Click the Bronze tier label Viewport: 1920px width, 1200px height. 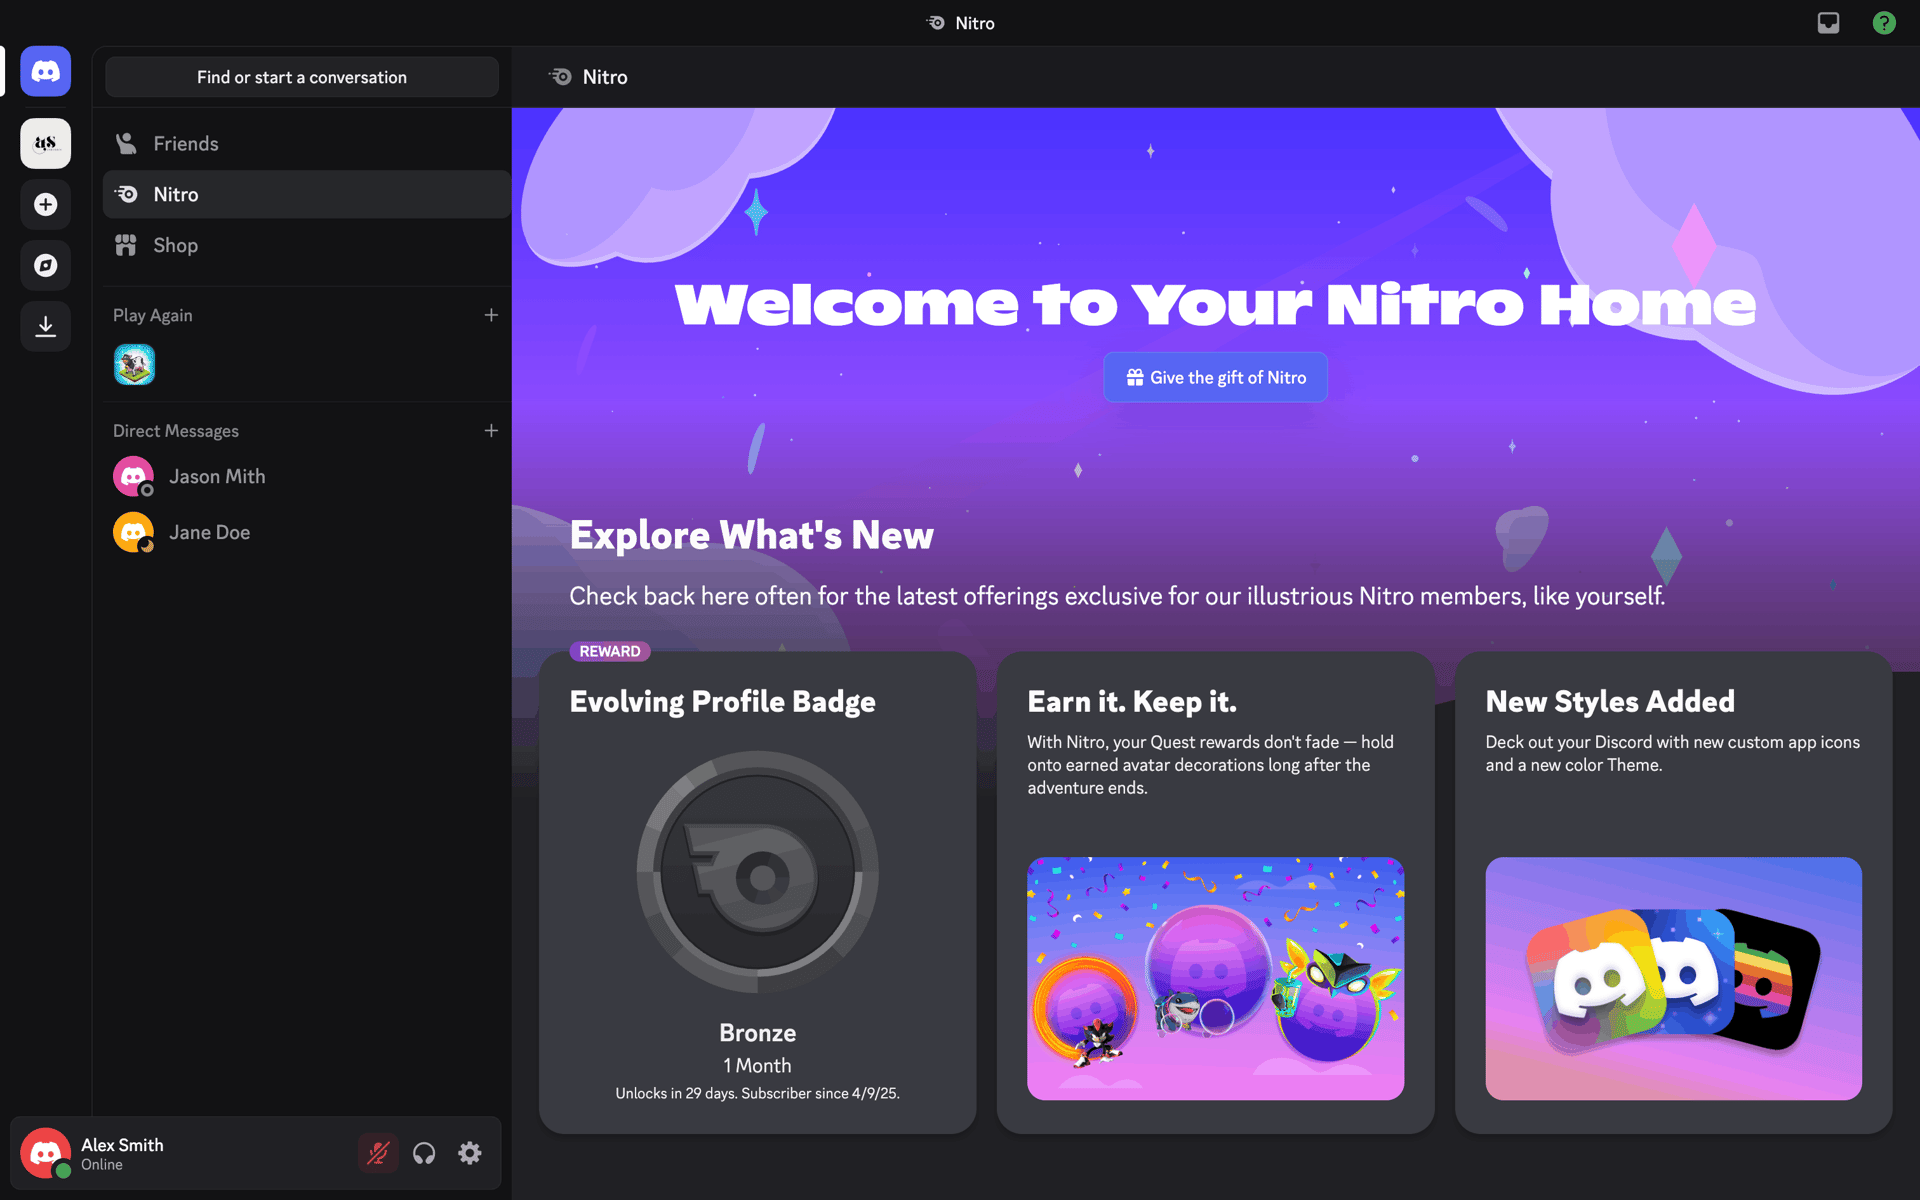tap(757, 1032)
